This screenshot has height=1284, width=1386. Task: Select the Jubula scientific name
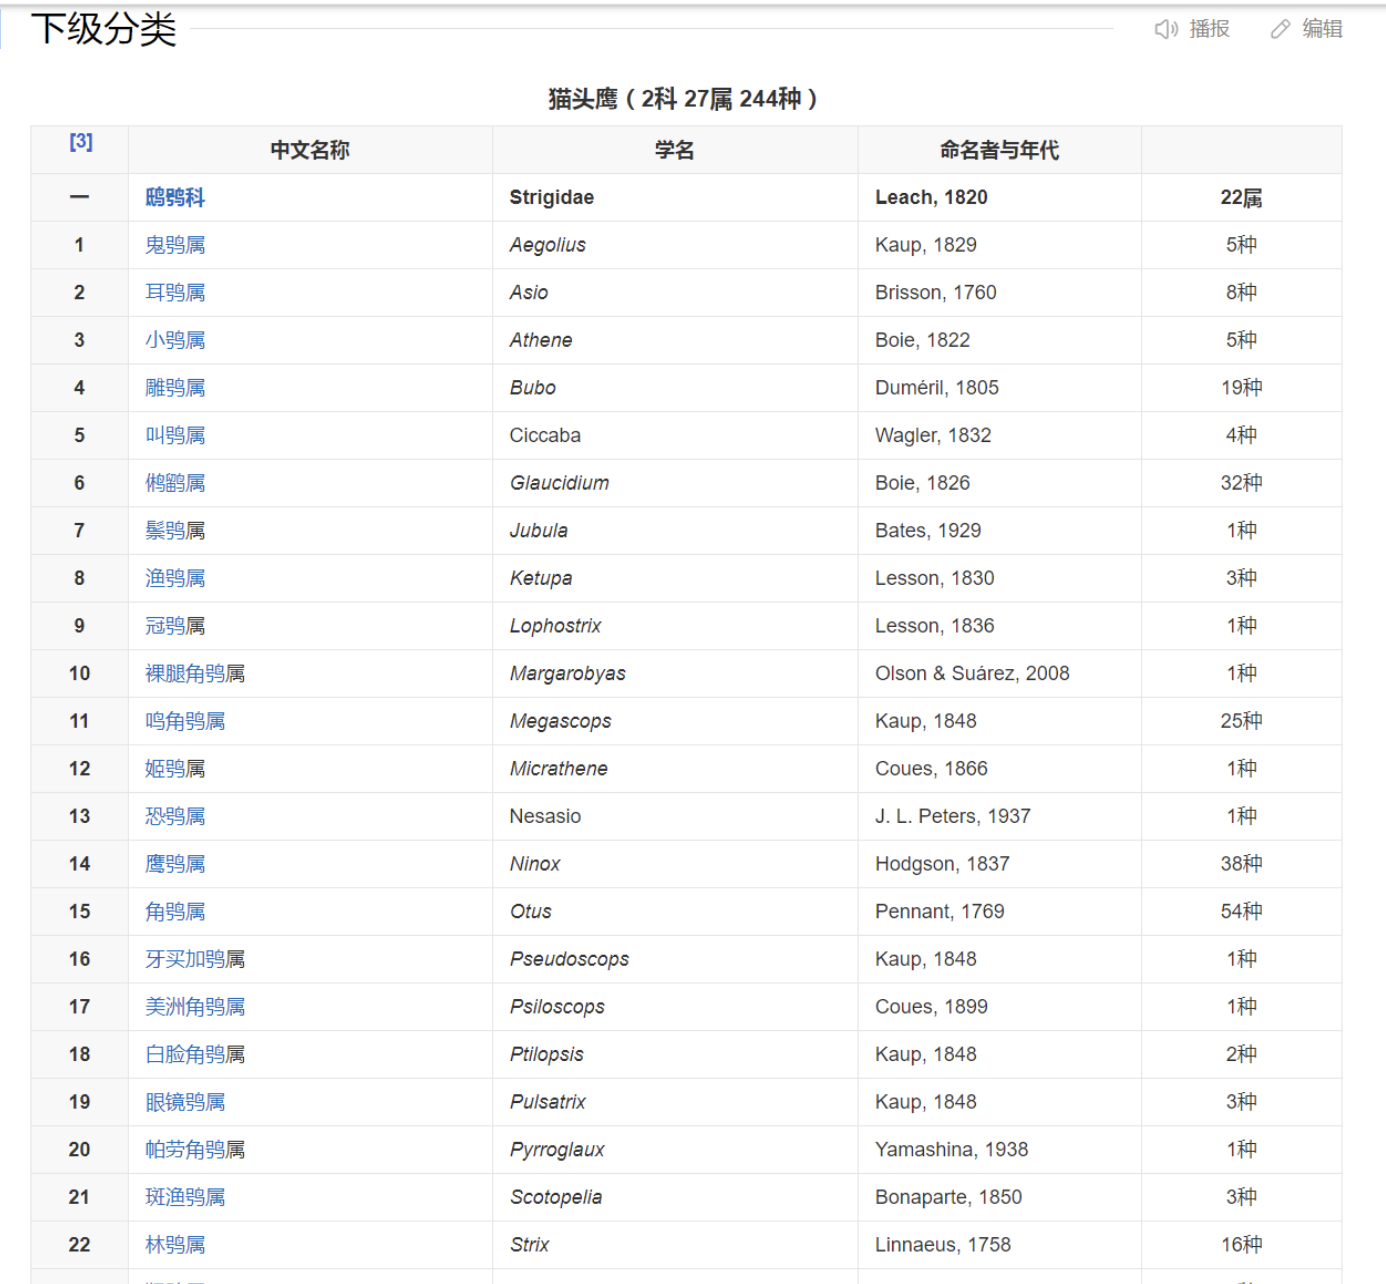539,531
